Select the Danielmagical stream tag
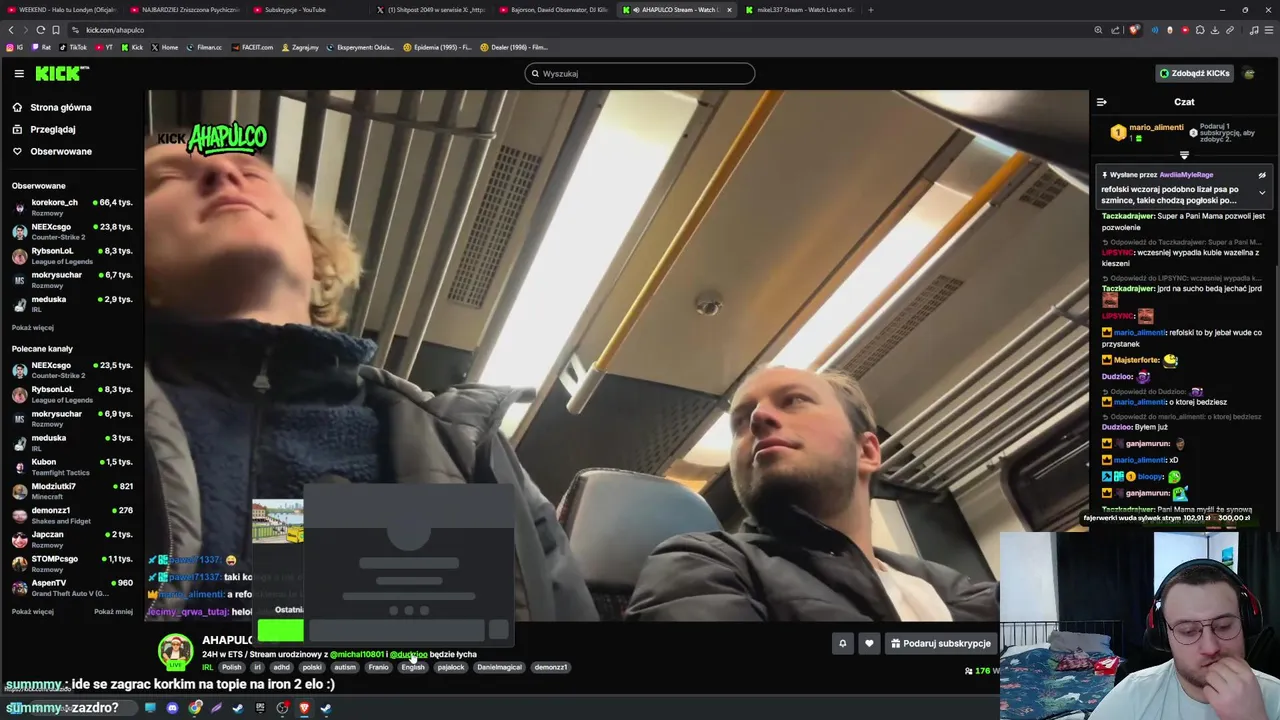This screenshot has width=1280, height=720. click(499, 667)
